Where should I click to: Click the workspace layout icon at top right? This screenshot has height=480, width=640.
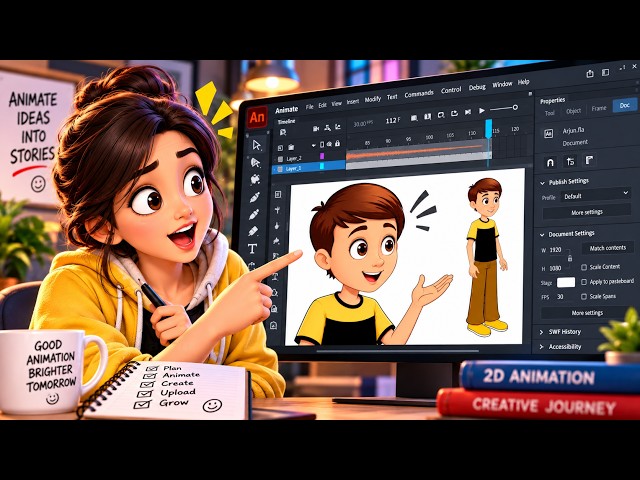click(605, 72)
